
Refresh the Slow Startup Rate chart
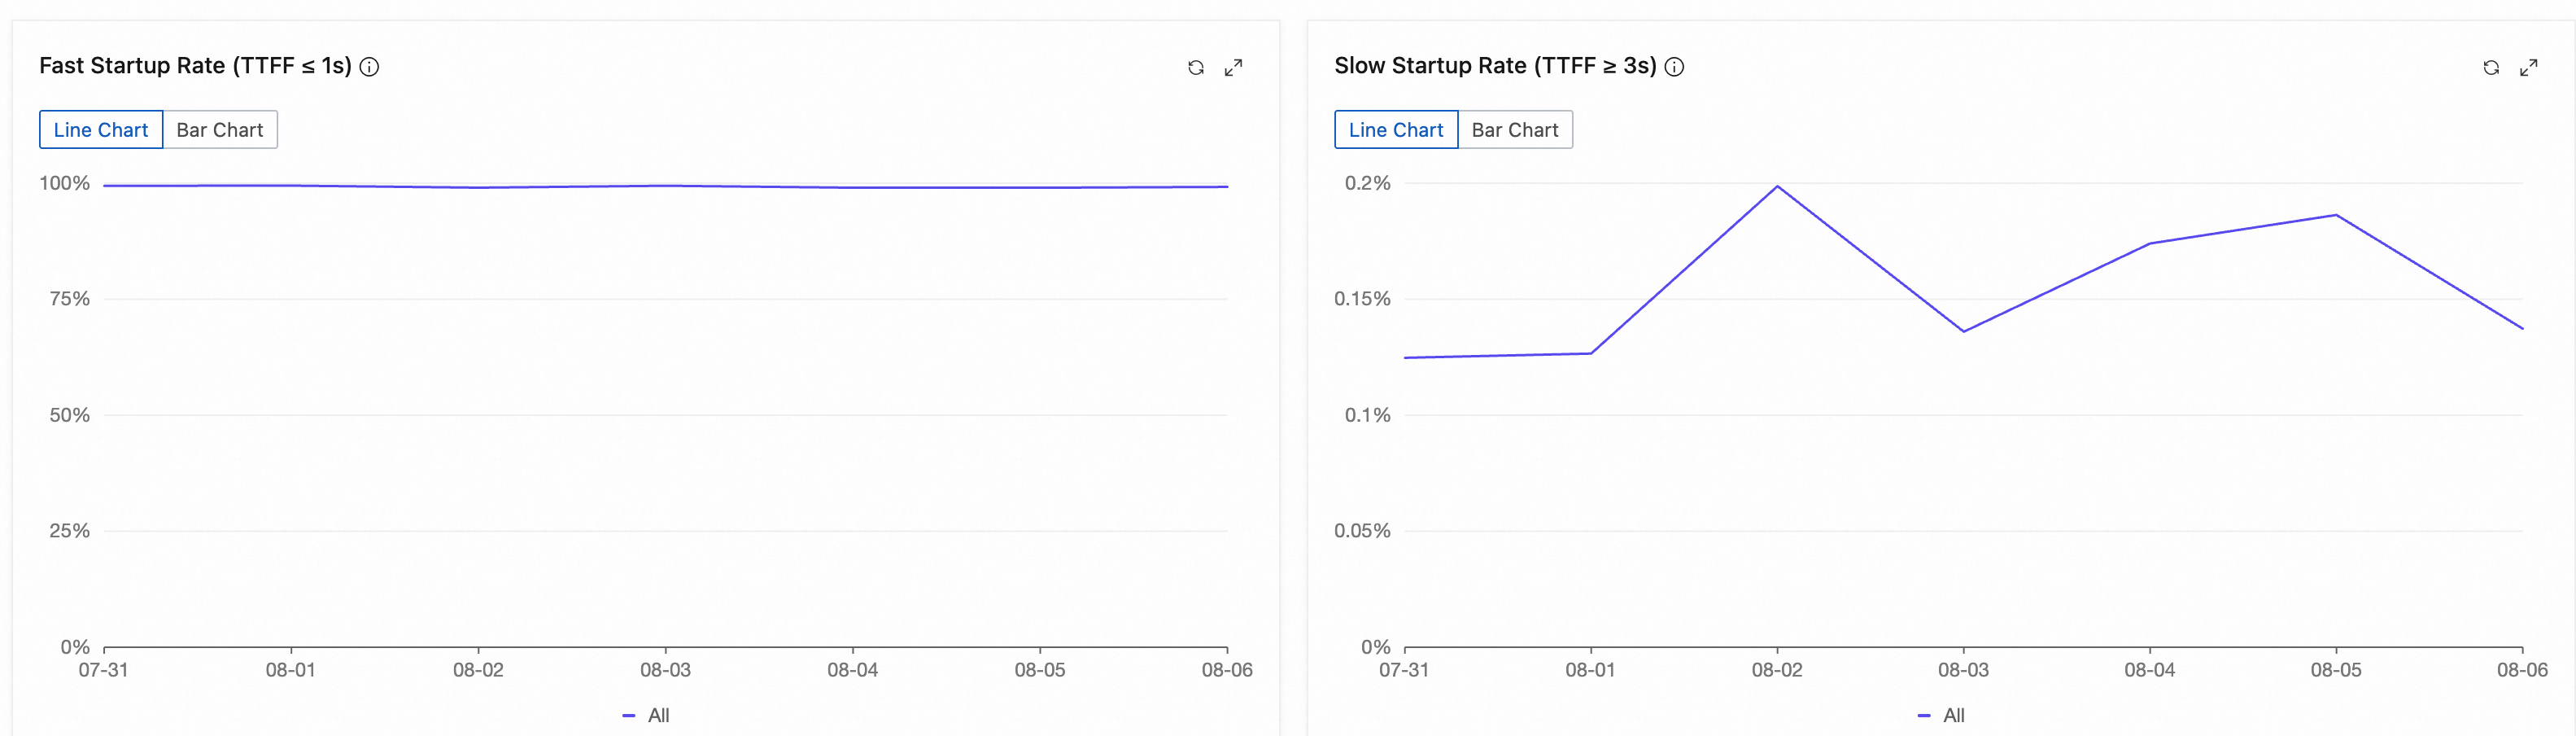[2490, 68]
